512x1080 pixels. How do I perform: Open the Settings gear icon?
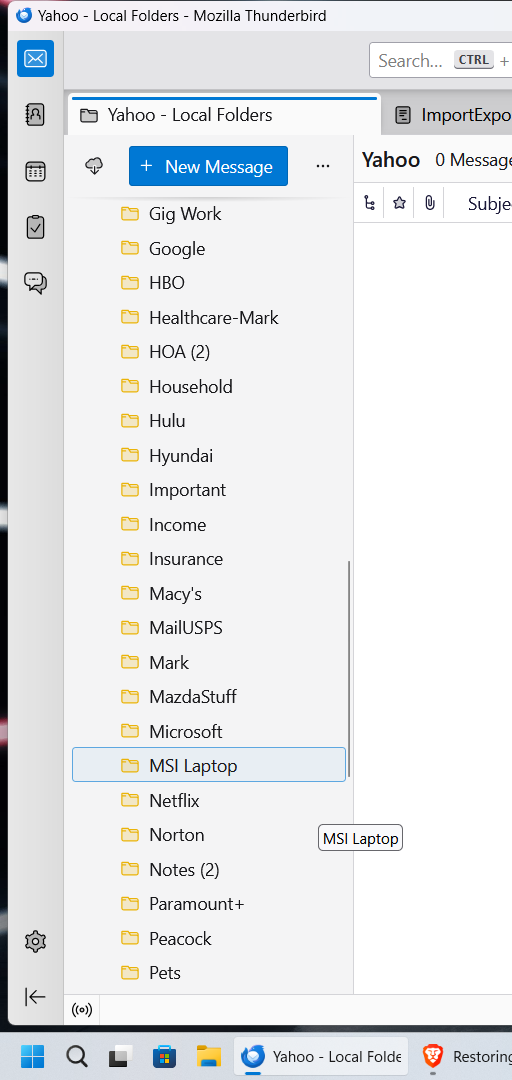click(x=35, y=941)
